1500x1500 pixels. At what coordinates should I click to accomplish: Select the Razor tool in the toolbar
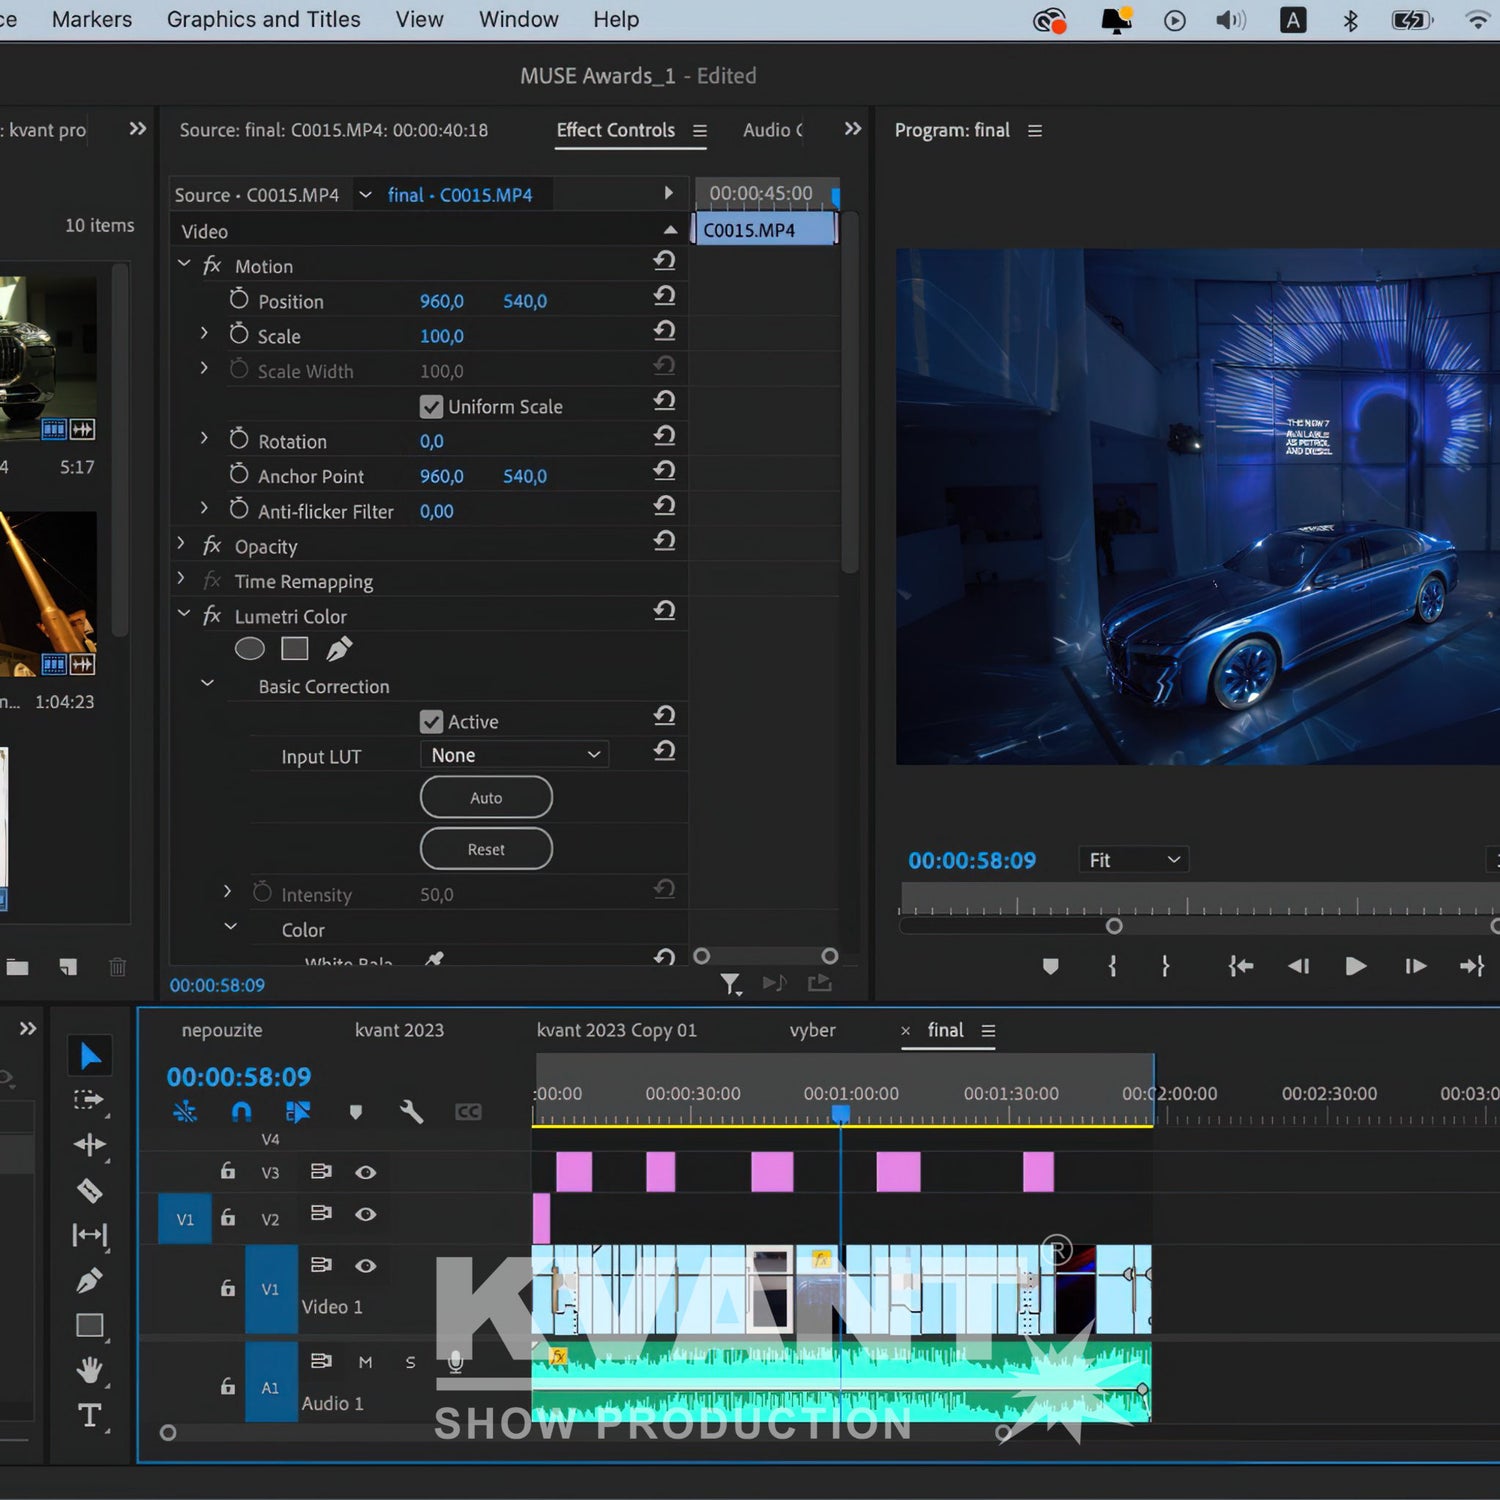click(x=90, y=1190)
